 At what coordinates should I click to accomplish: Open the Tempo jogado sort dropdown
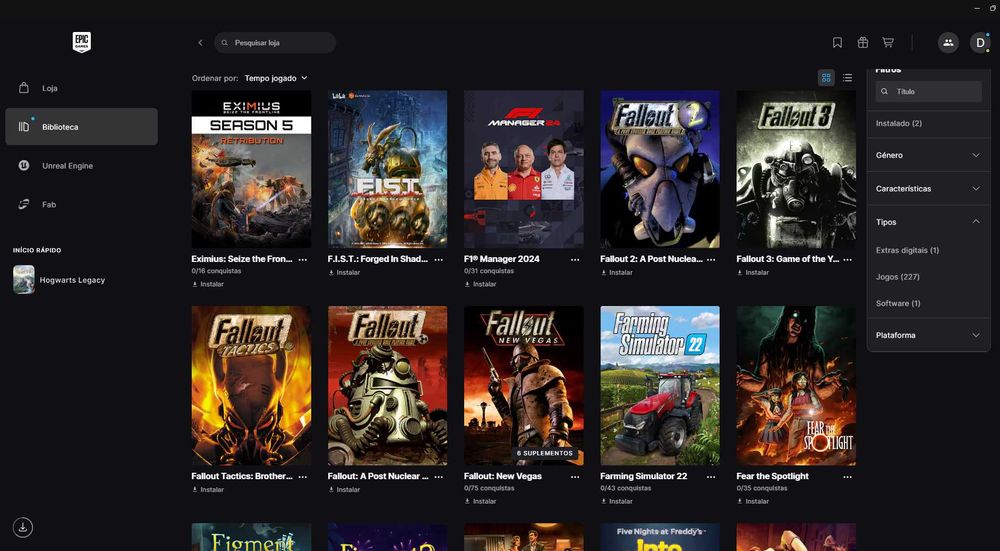[x=276, y=78]
